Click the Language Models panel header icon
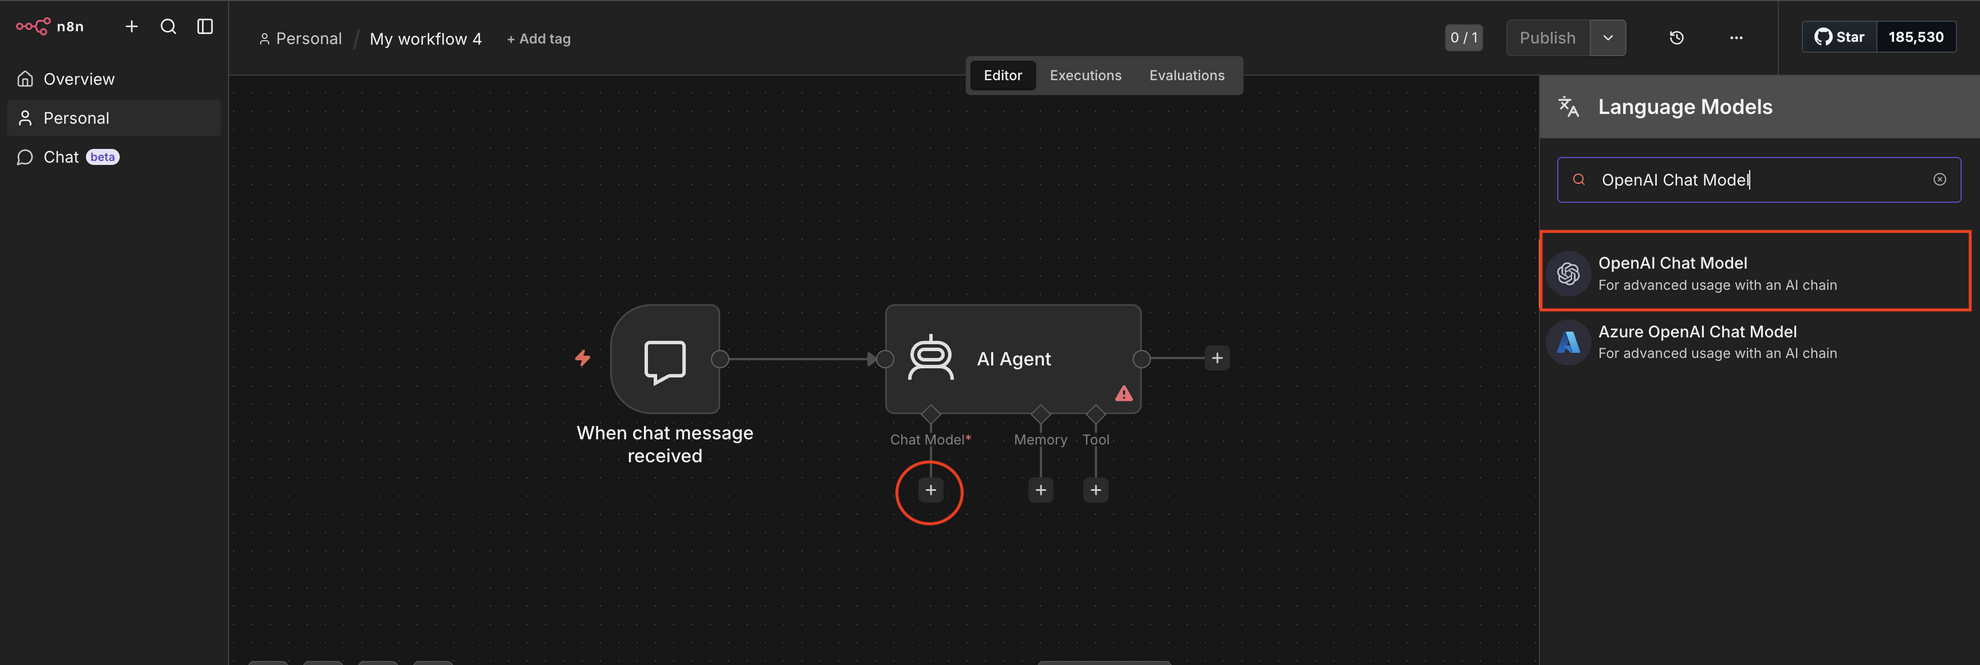This screenshot has height=665, width=1980. (x=1569, y=107)
